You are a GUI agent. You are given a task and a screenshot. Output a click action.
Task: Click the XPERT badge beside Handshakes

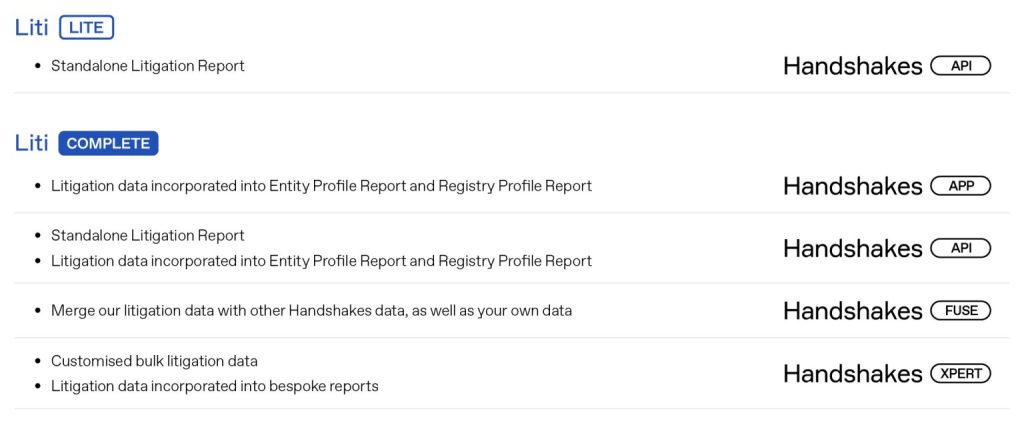tap(960, 374)
